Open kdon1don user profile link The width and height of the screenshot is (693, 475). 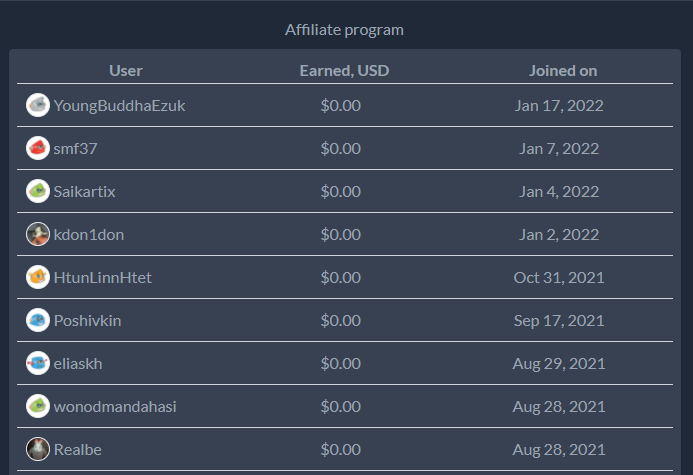tap(89, 235)
